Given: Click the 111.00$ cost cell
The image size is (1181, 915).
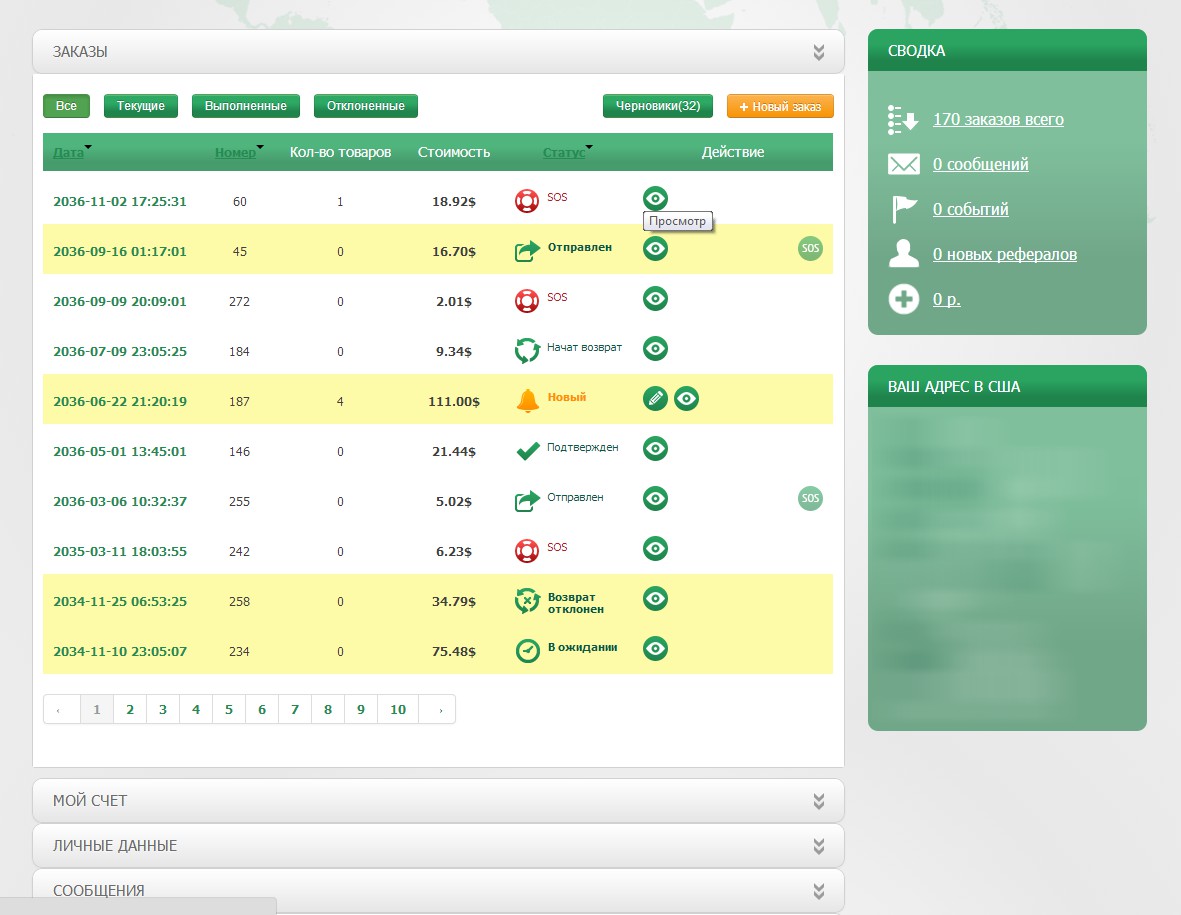Looking at the screenshot, I should pos(453,401).
